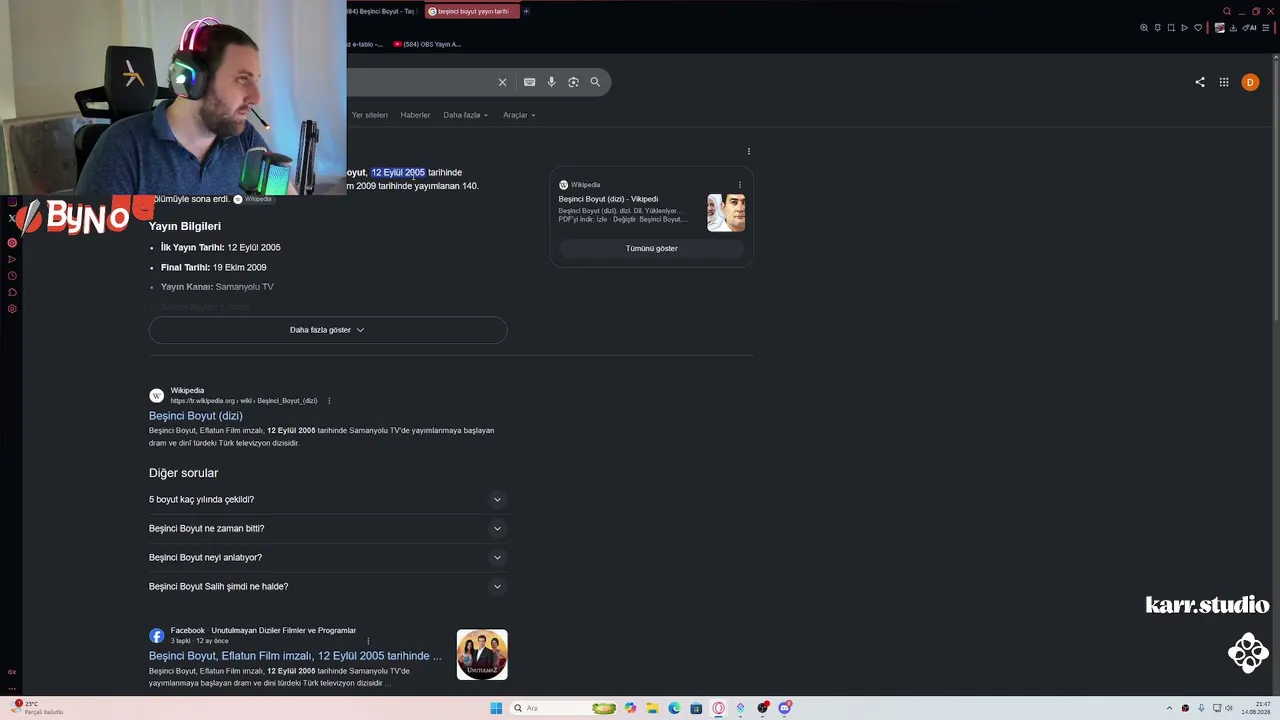
Task: Open the Google apps grid
Action: point(1224,82)
